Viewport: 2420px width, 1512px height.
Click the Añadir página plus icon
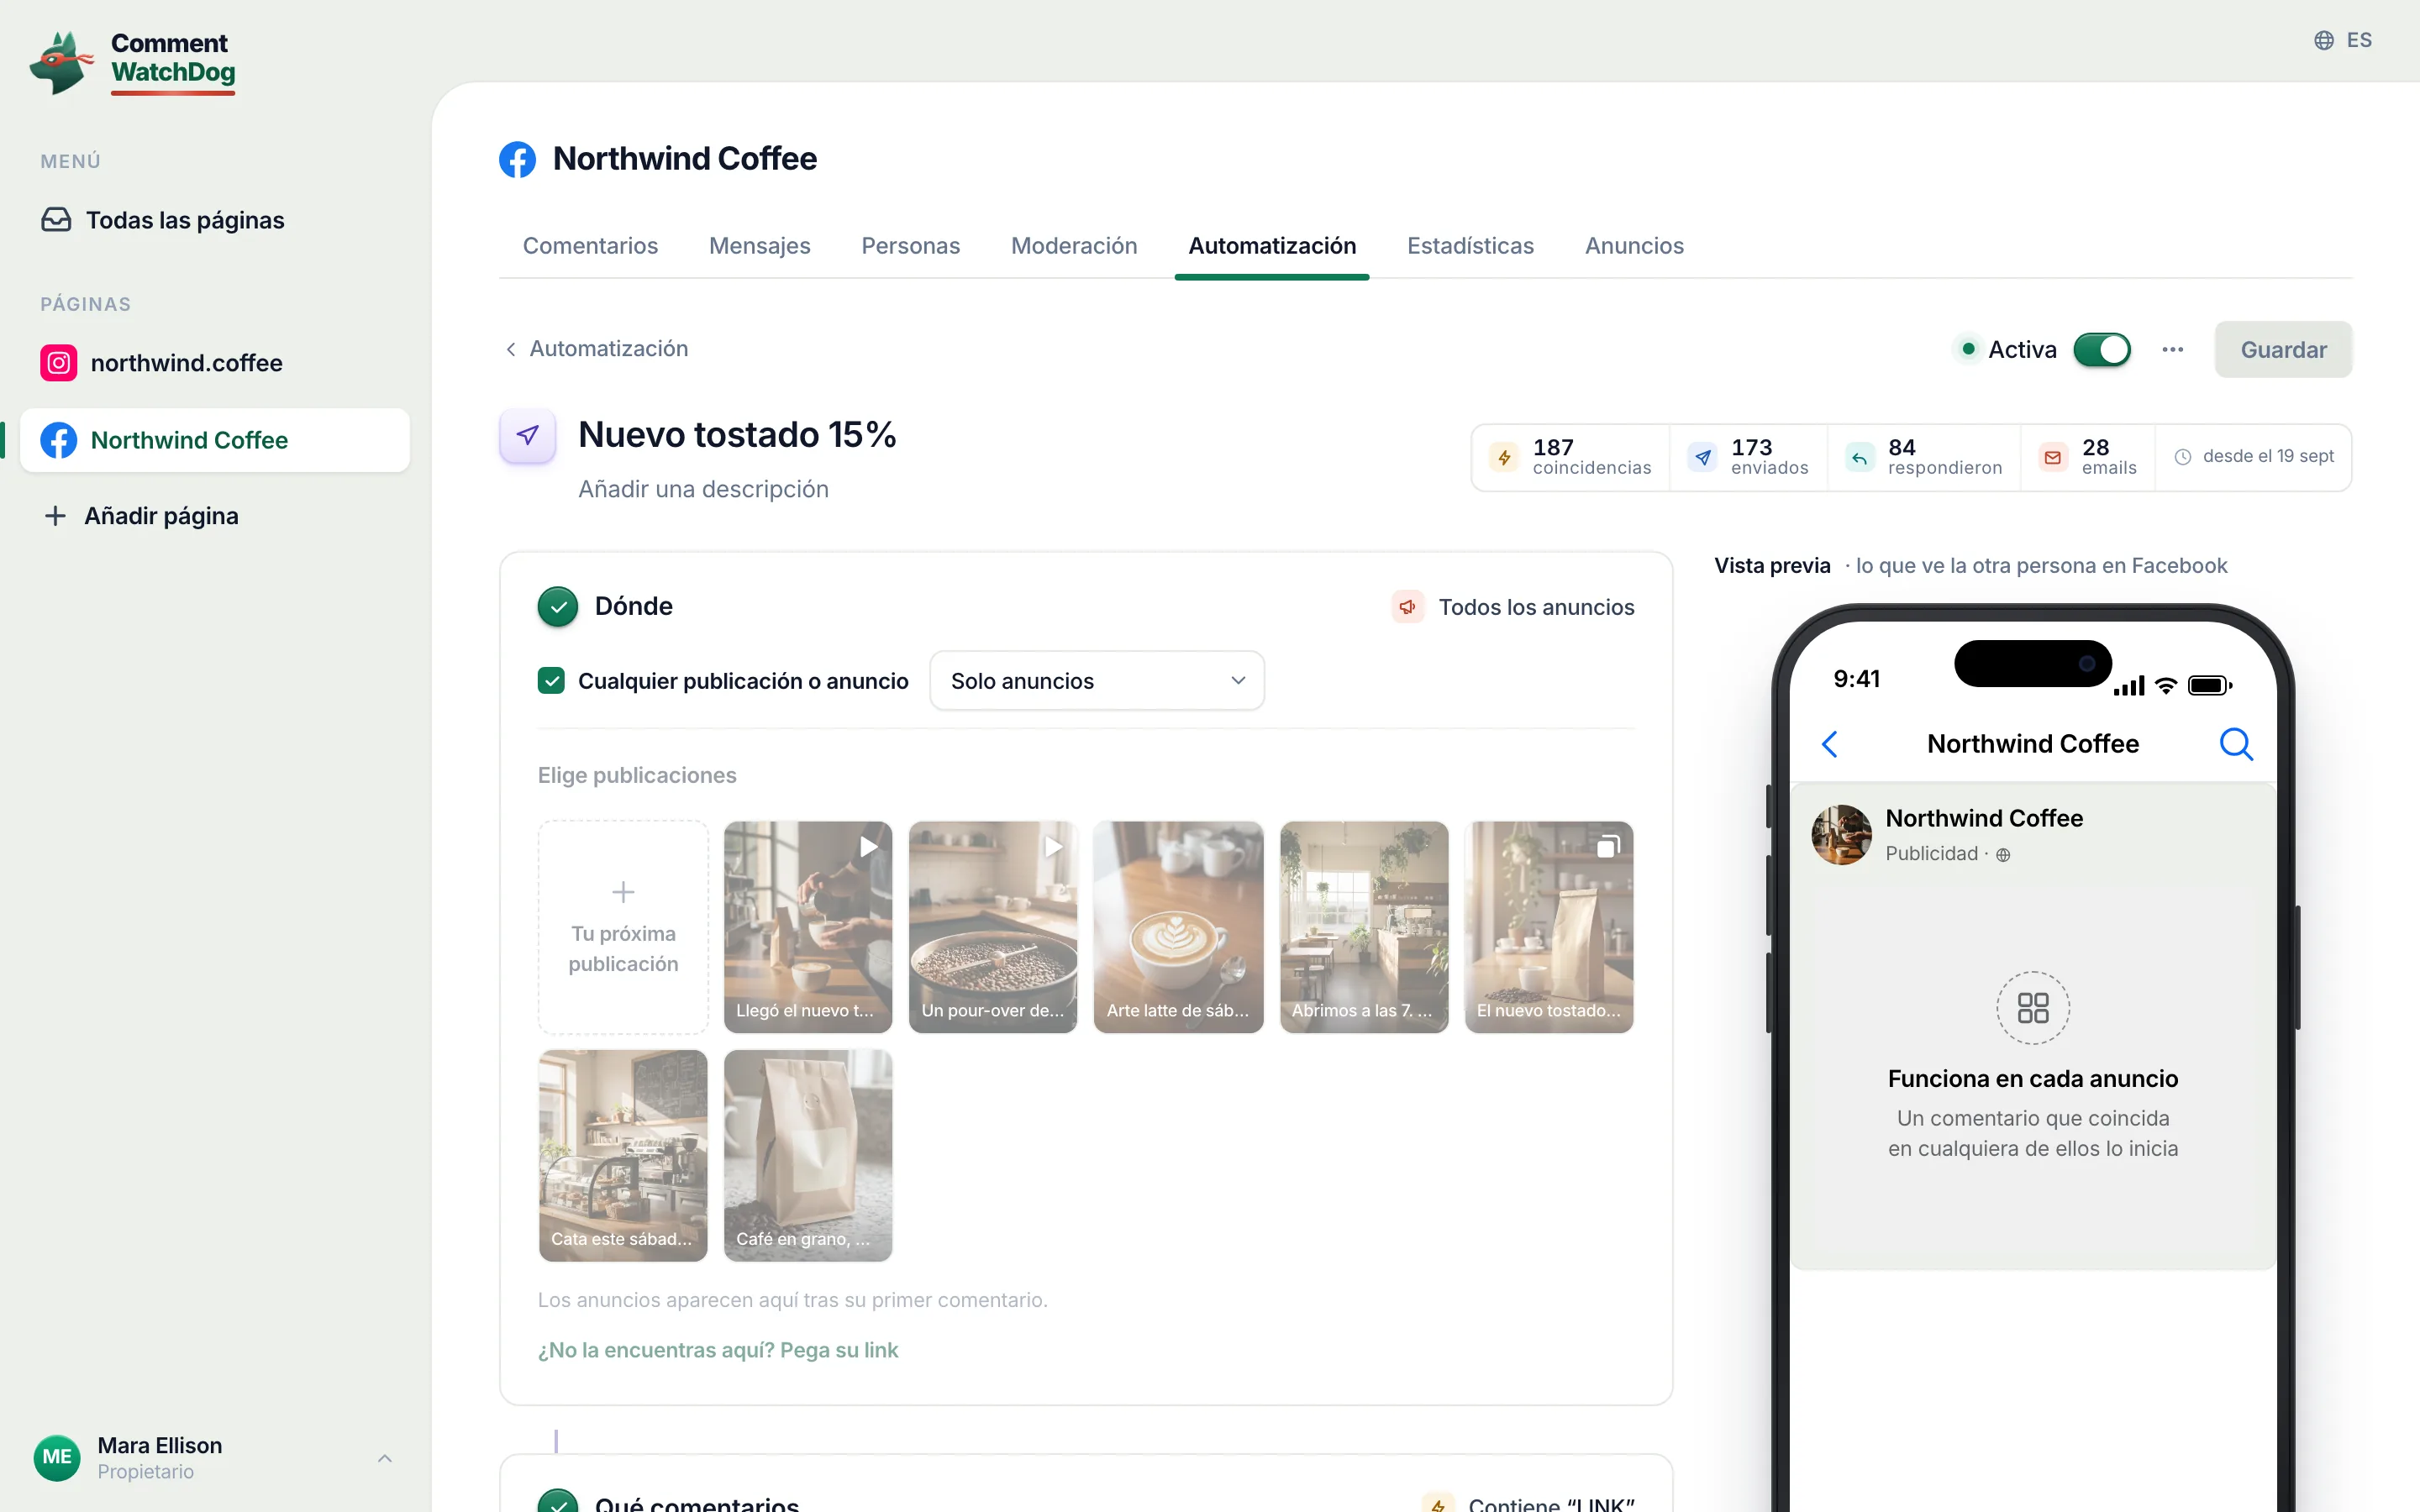(55, 516)
